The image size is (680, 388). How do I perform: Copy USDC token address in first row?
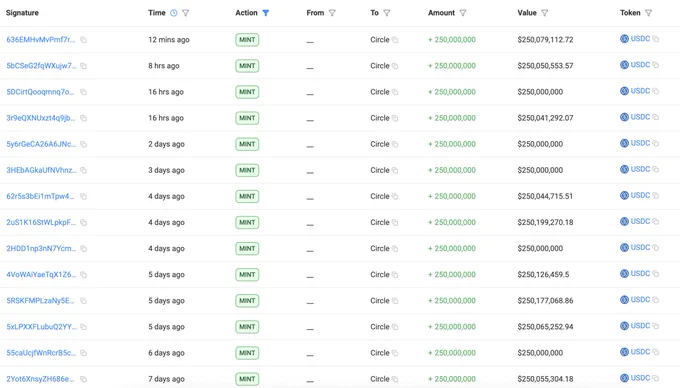coord(656,39)
